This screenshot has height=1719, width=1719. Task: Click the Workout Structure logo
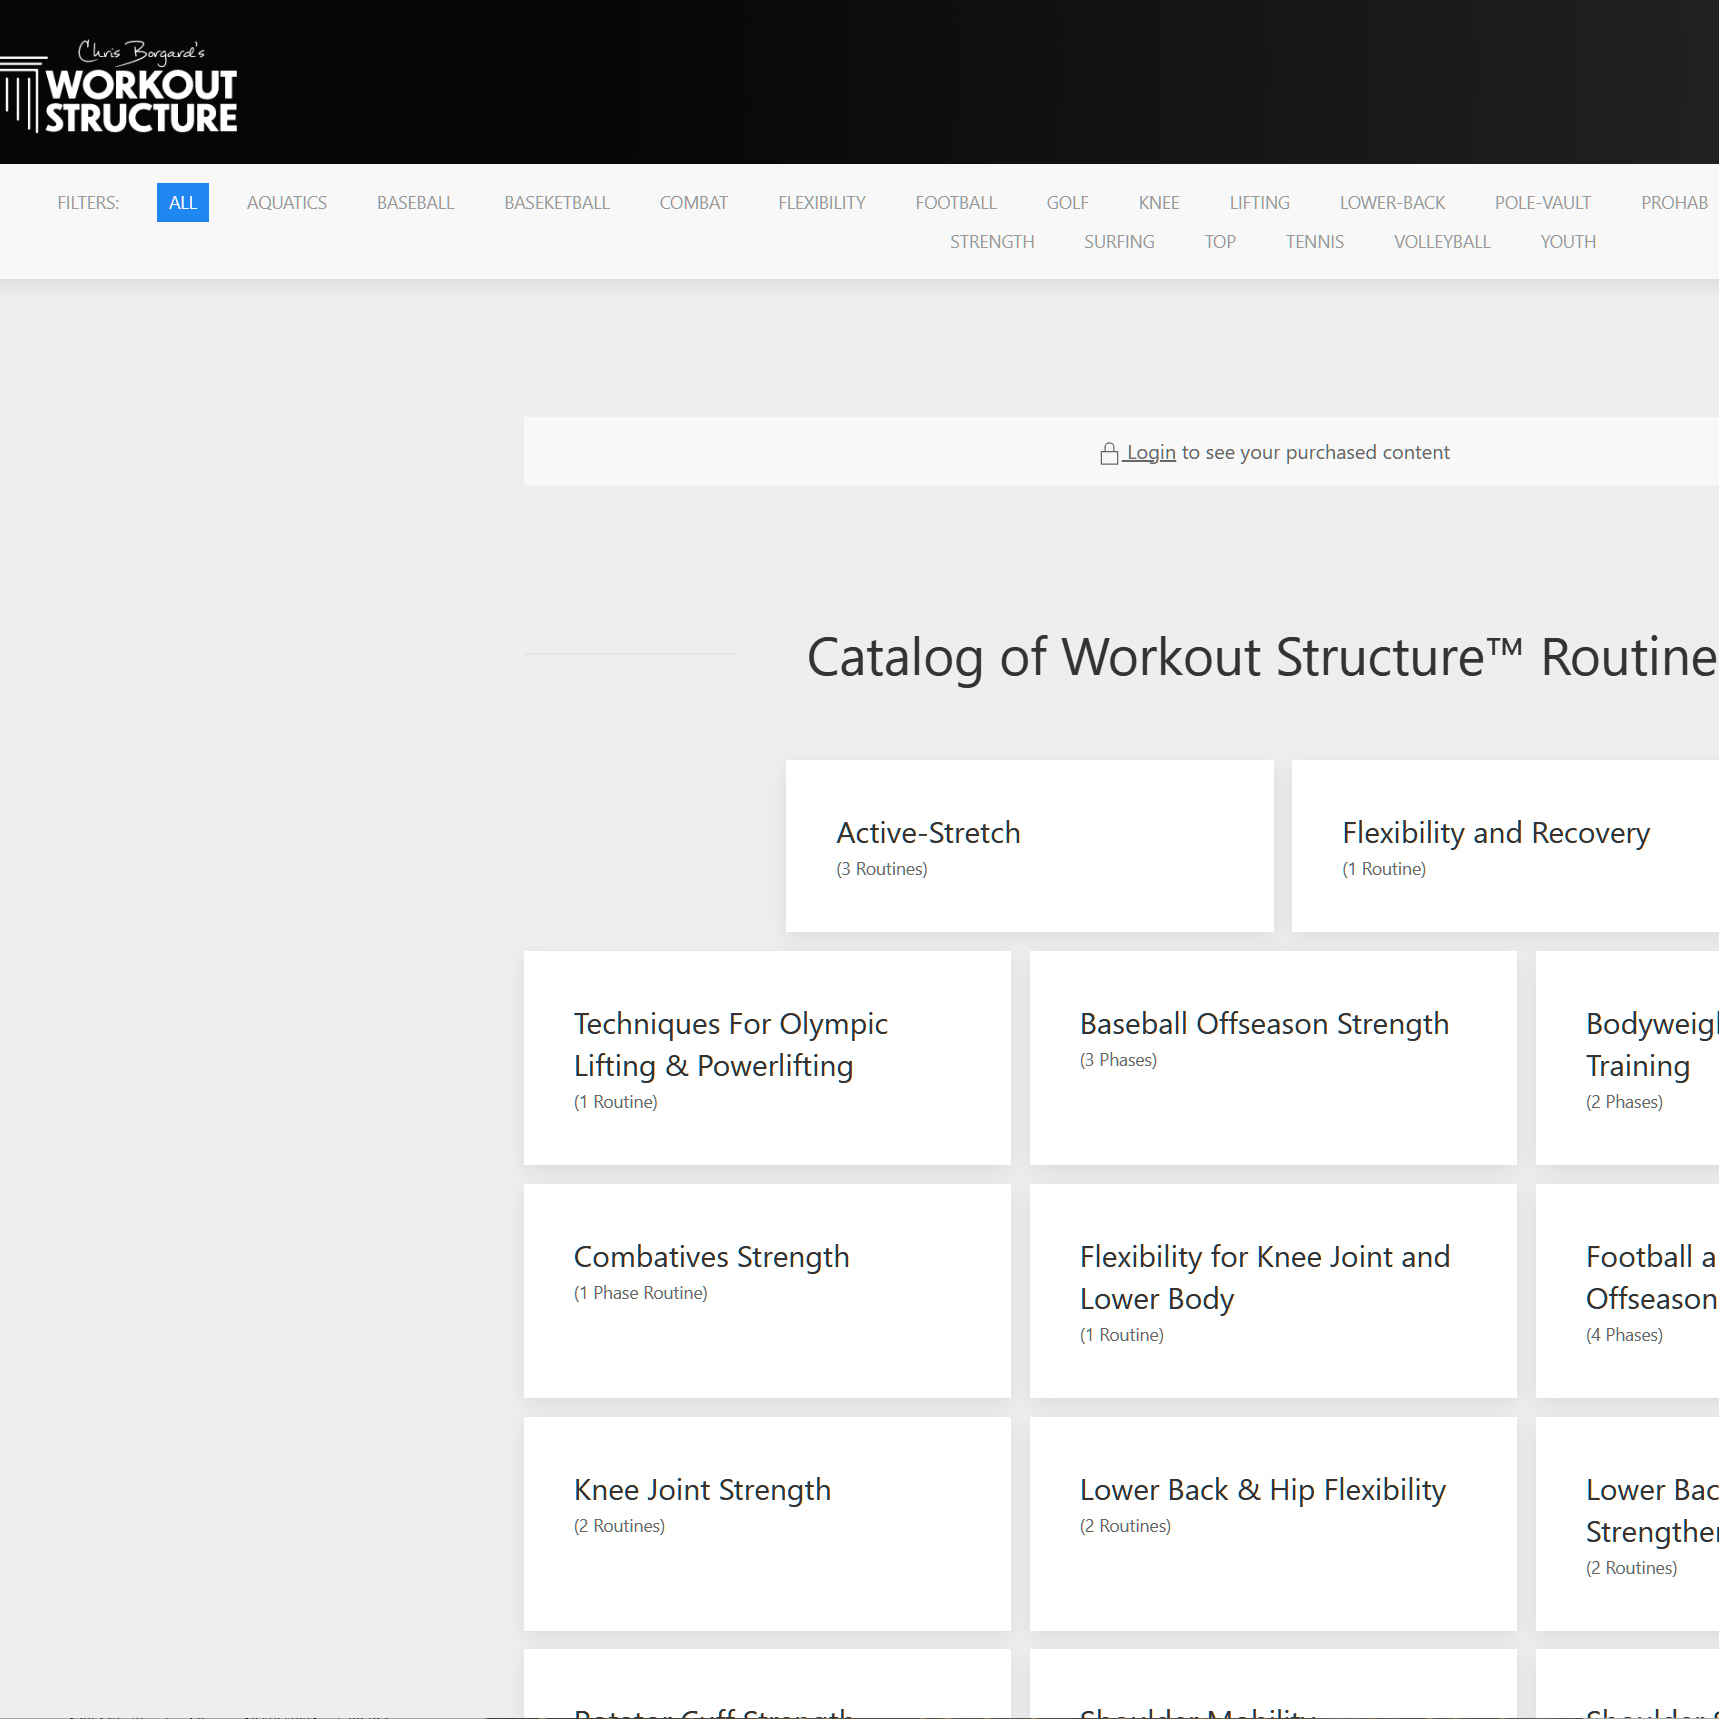(x=120, y=88)
